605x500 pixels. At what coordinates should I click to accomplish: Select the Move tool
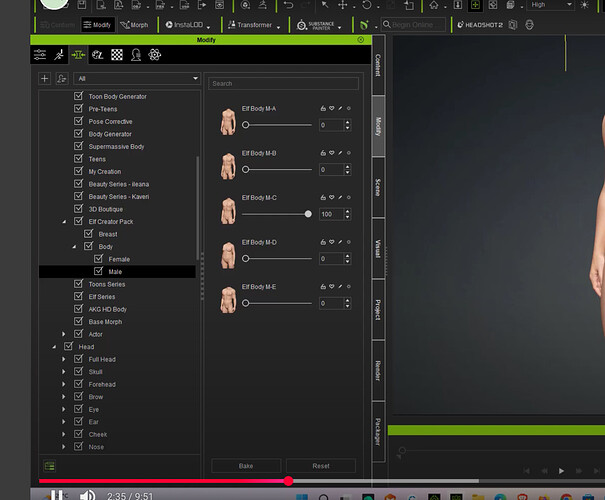click(x=343, y=5)
